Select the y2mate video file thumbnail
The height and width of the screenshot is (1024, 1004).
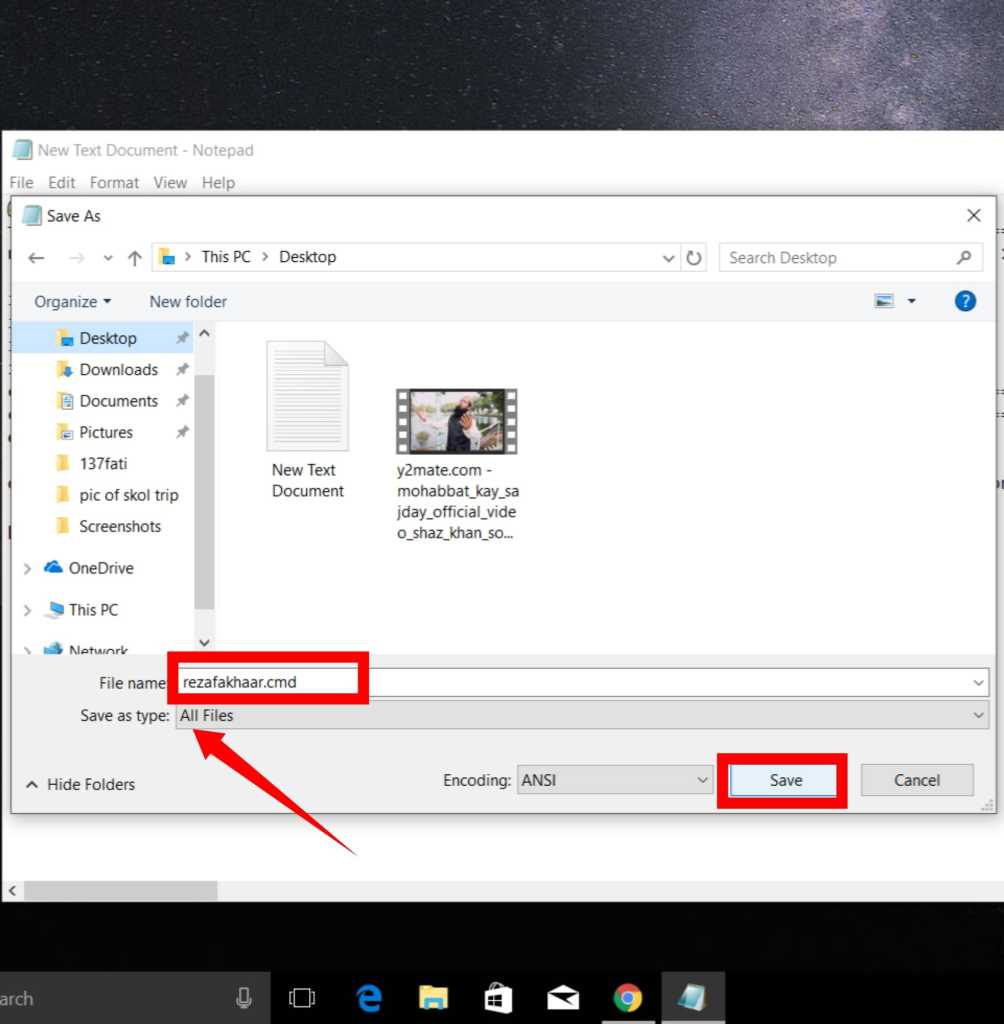(456, 420)
